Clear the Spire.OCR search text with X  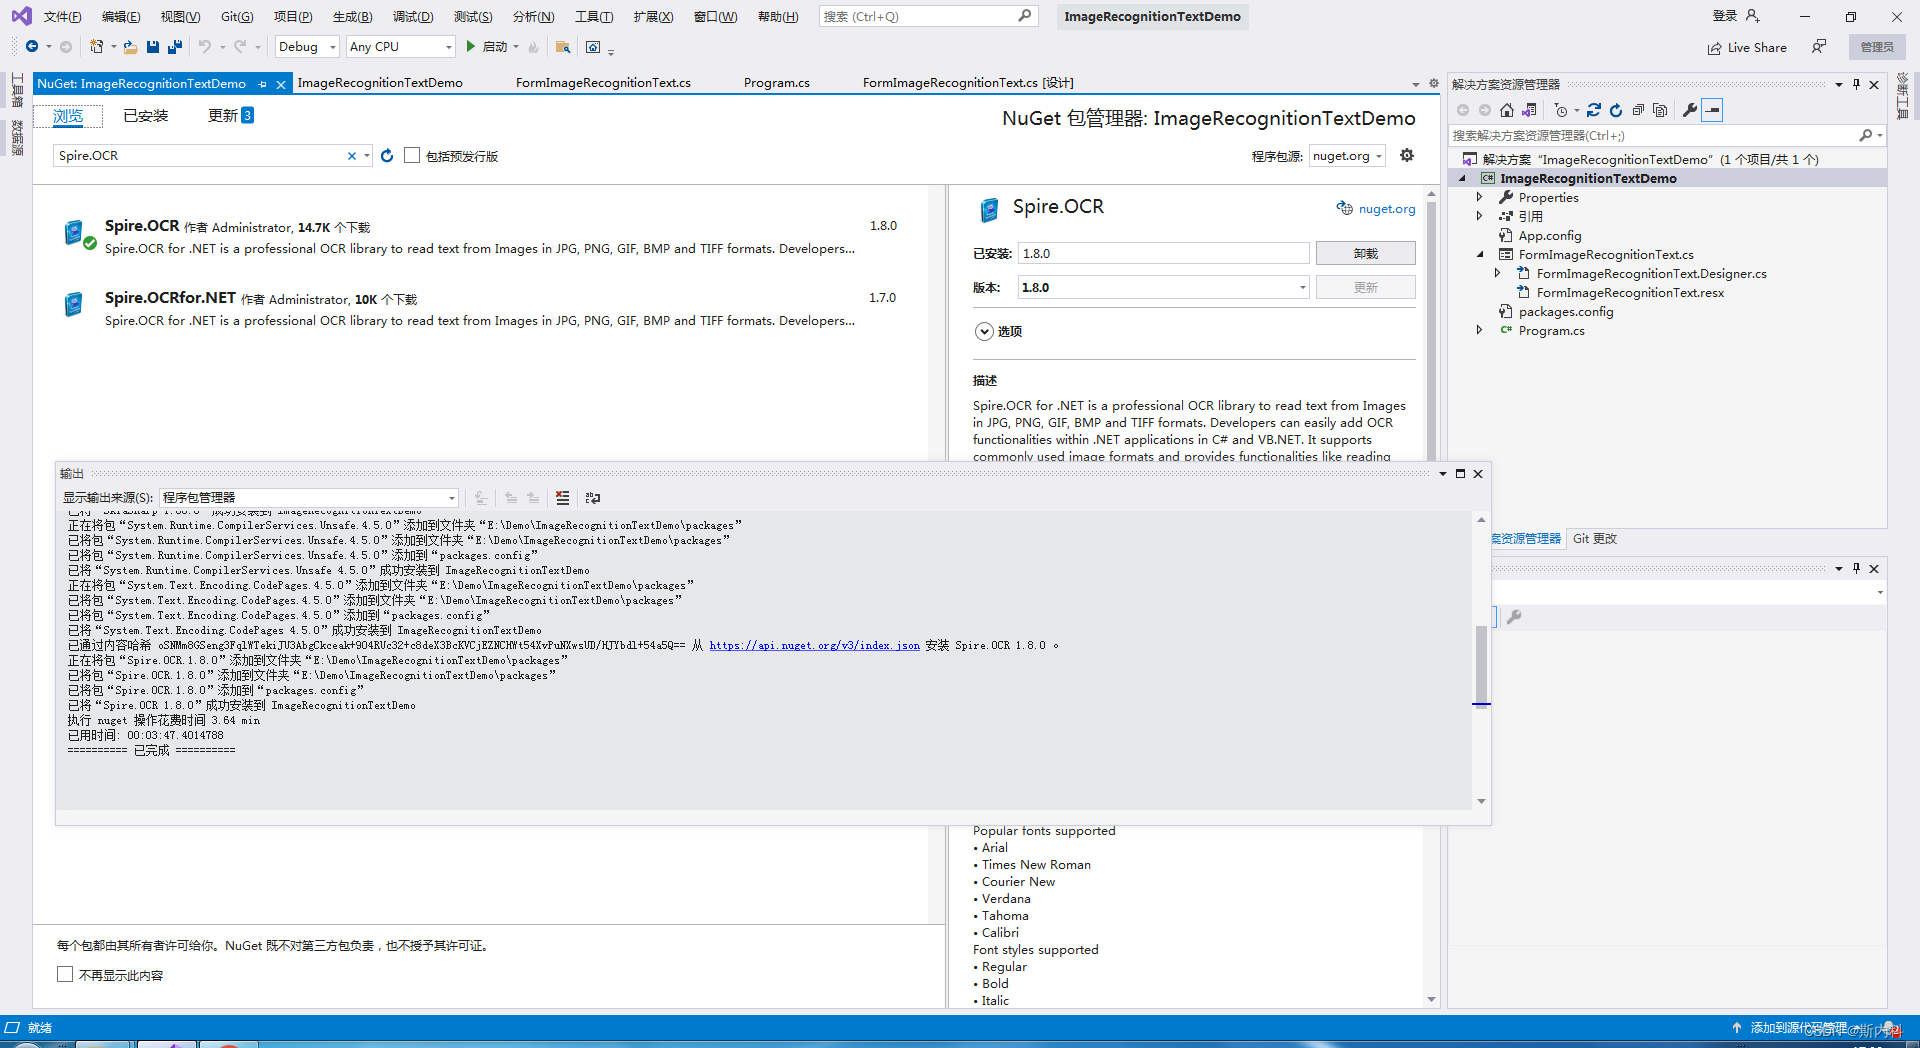click(352, 156)
